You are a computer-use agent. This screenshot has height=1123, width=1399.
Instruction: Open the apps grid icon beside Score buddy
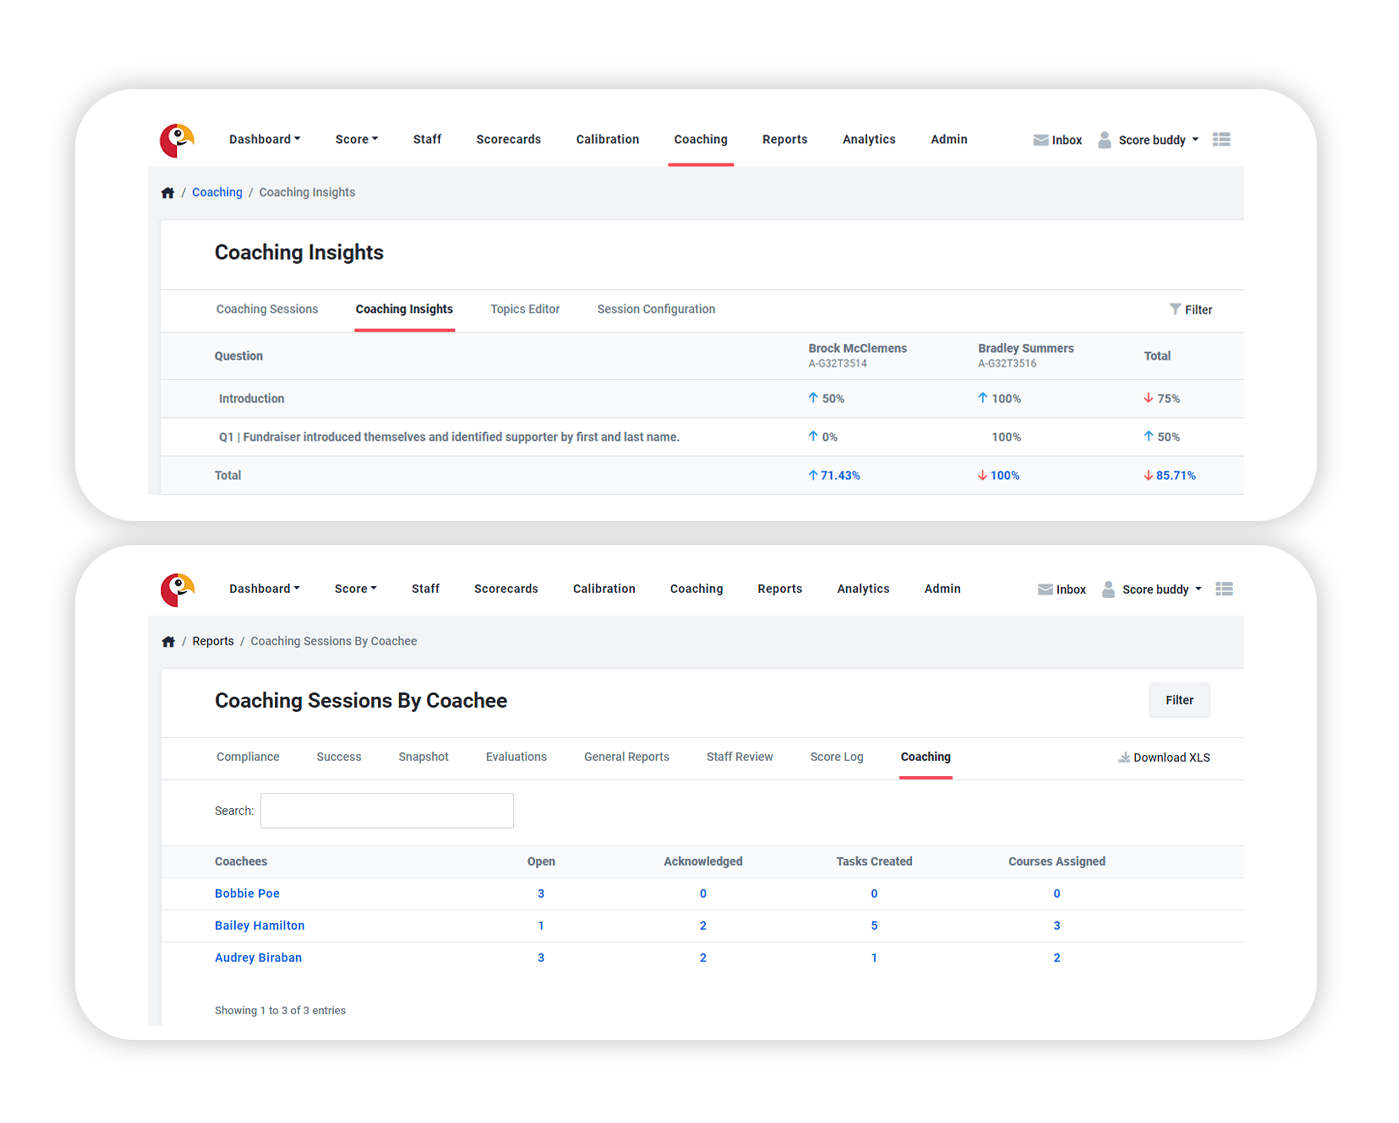(1221, 139)
